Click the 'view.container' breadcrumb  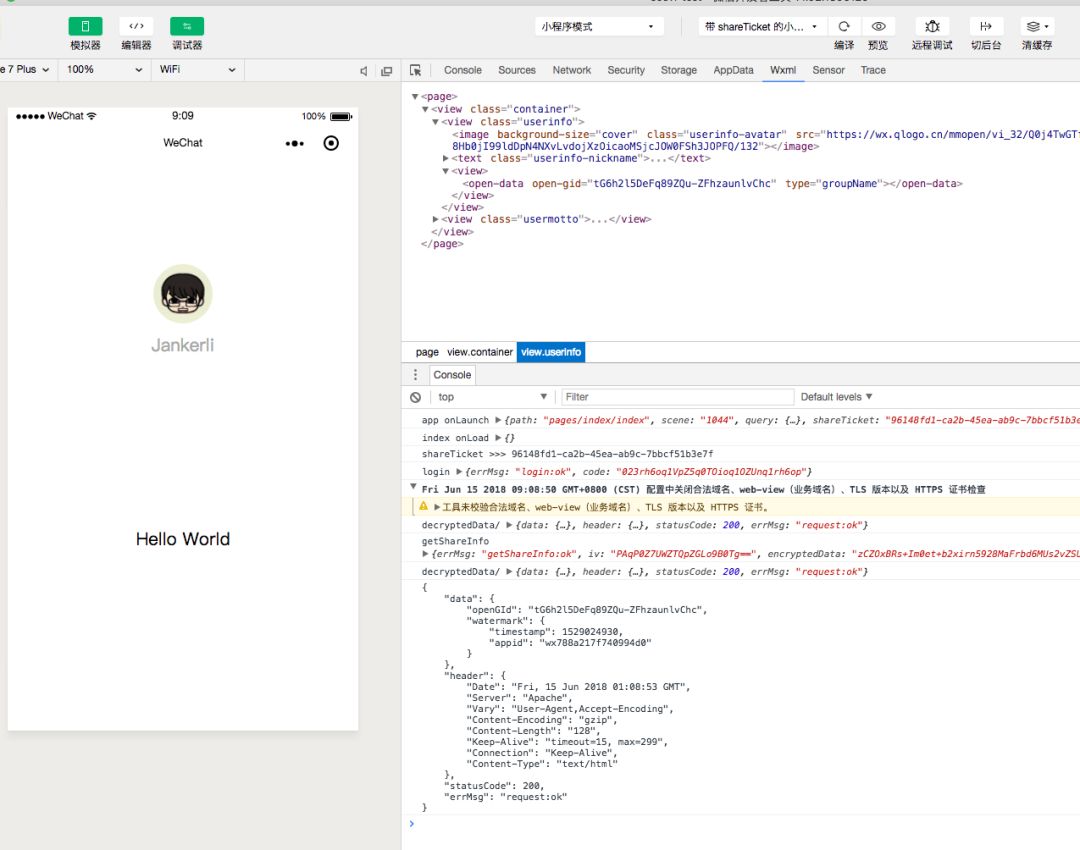pos(480,352)
